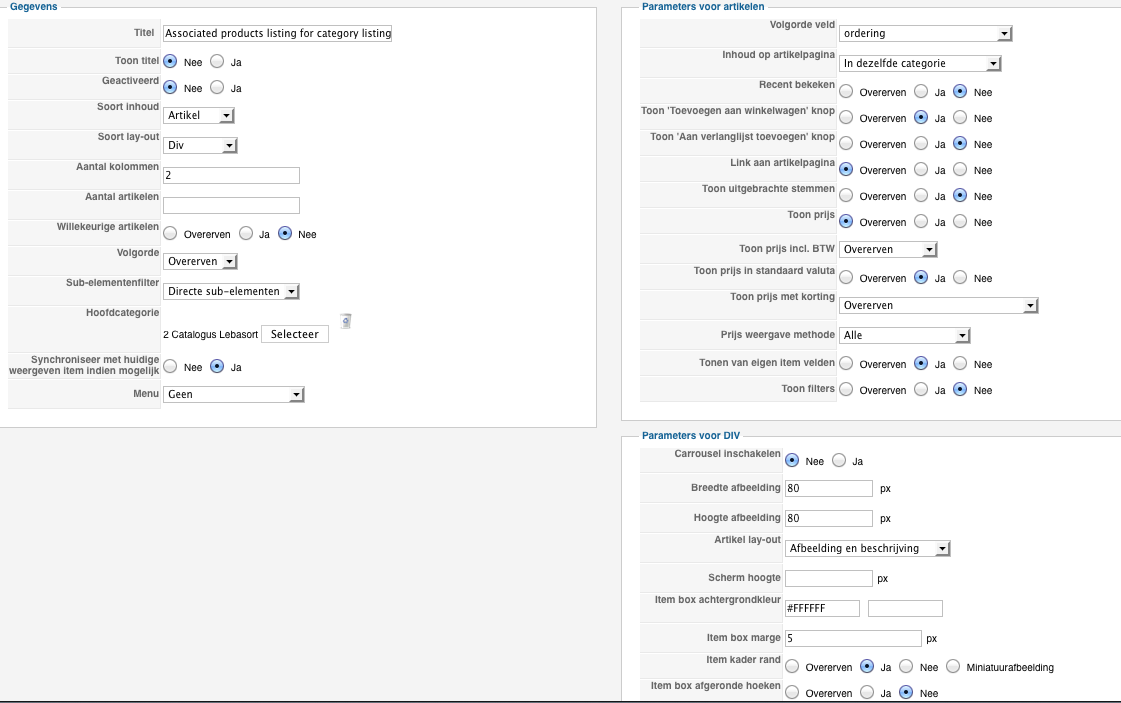Choose Nee for Synchroniseer met huidige item
1121x703 pixels.
pos(170,367)
